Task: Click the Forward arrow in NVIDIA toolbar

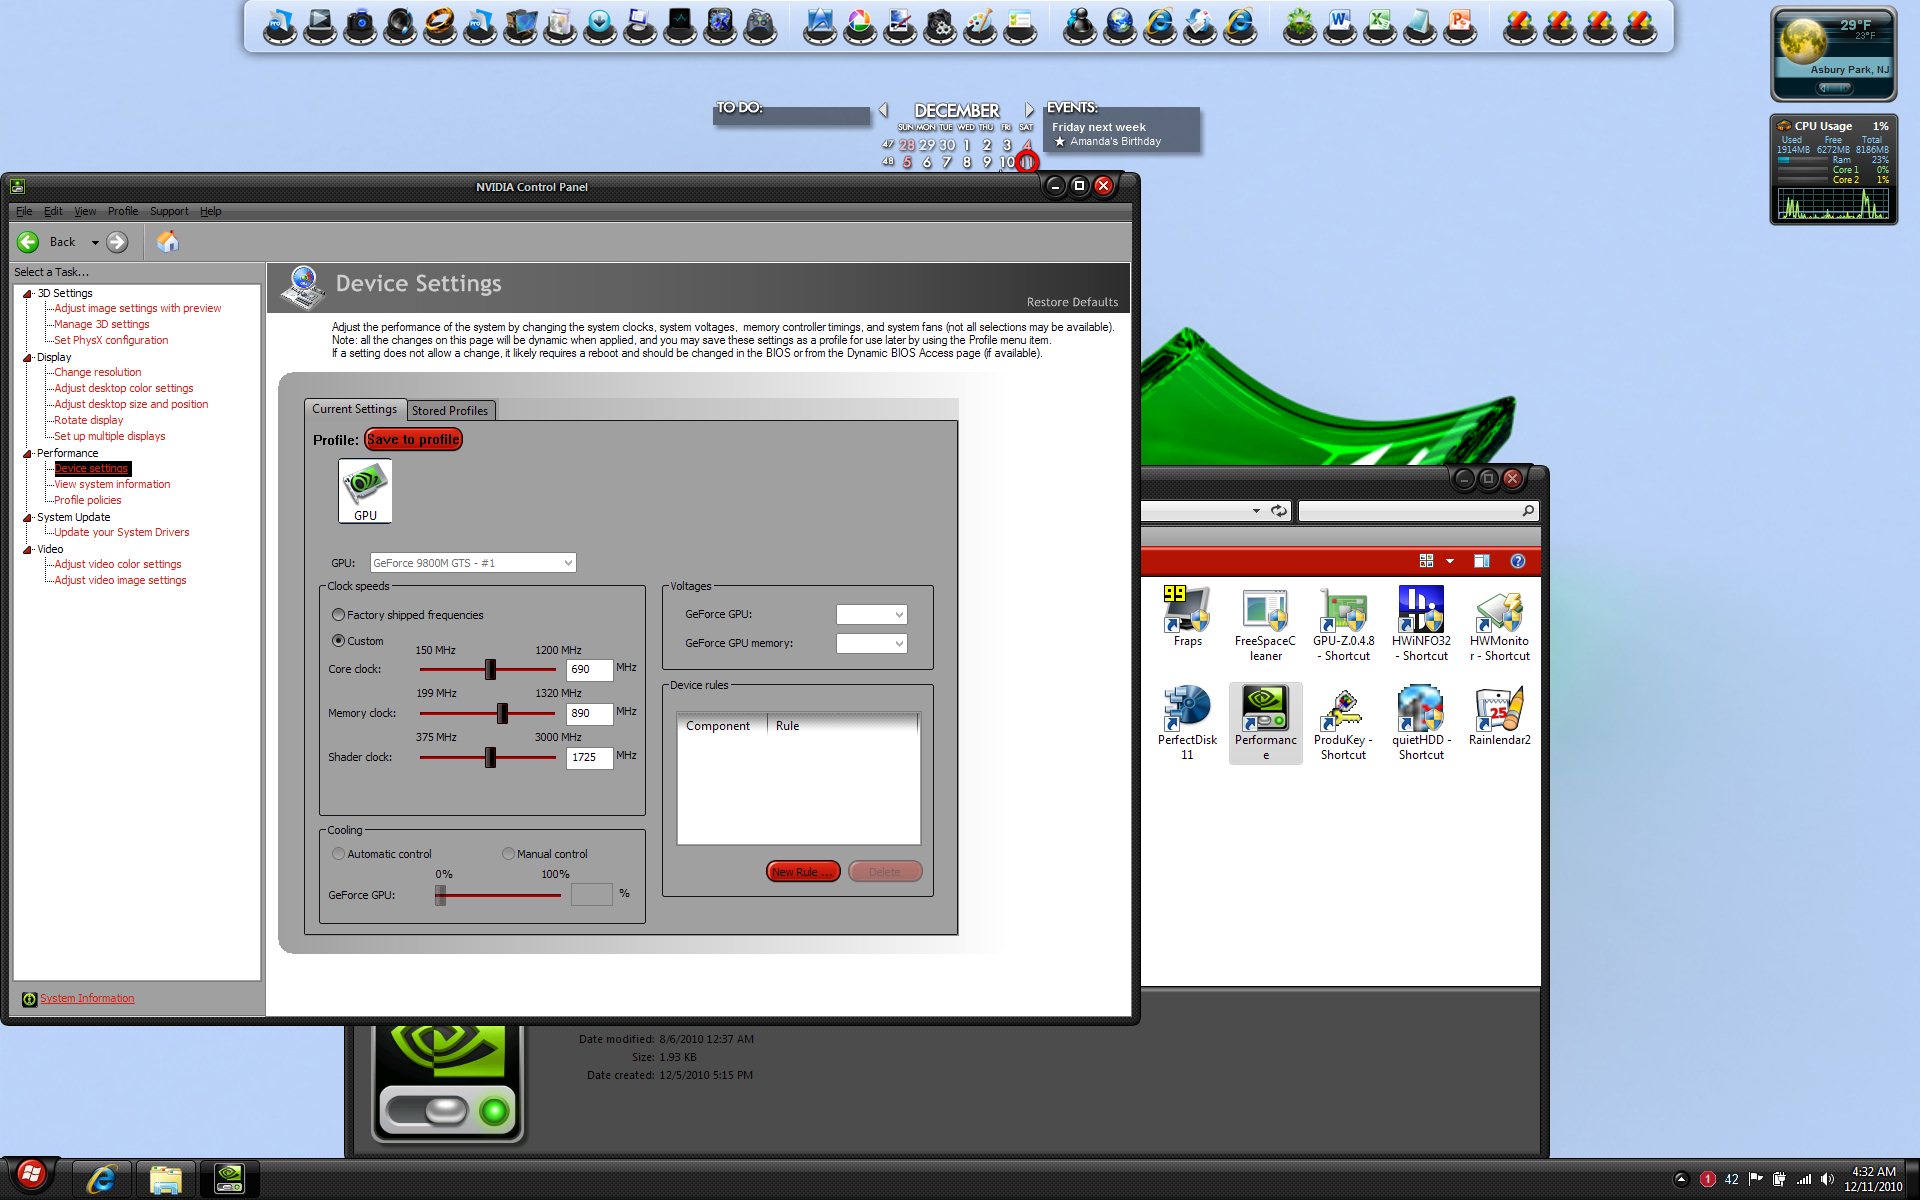Action: (117, 242)
